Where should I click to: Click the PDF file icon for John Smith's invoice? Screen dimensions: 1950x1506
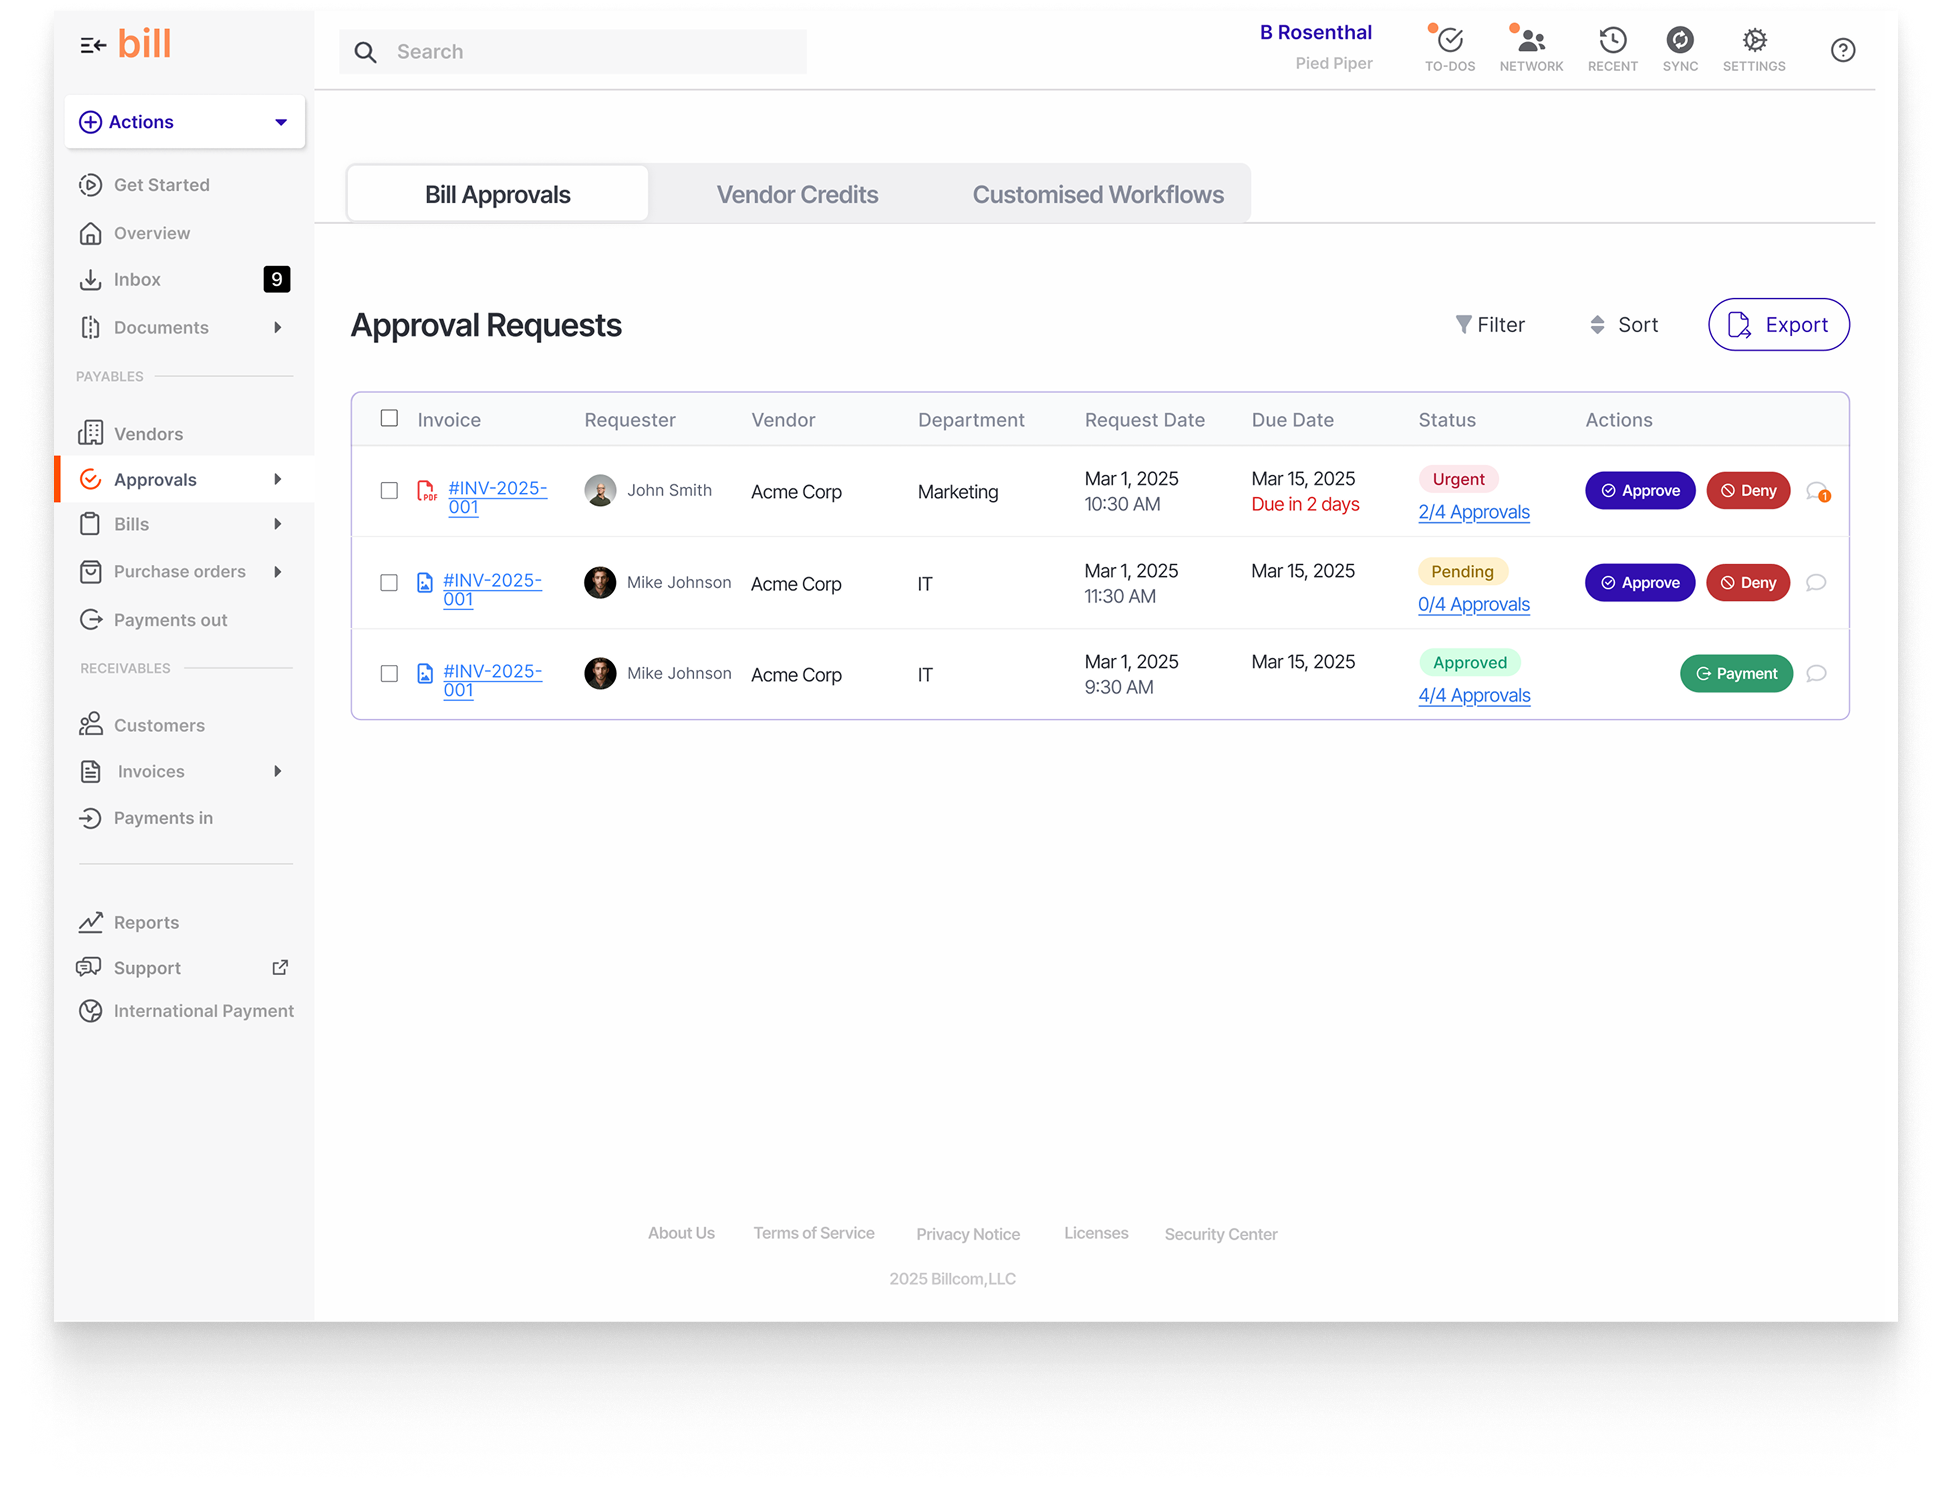pyautogui.click(x=427, y=491)
